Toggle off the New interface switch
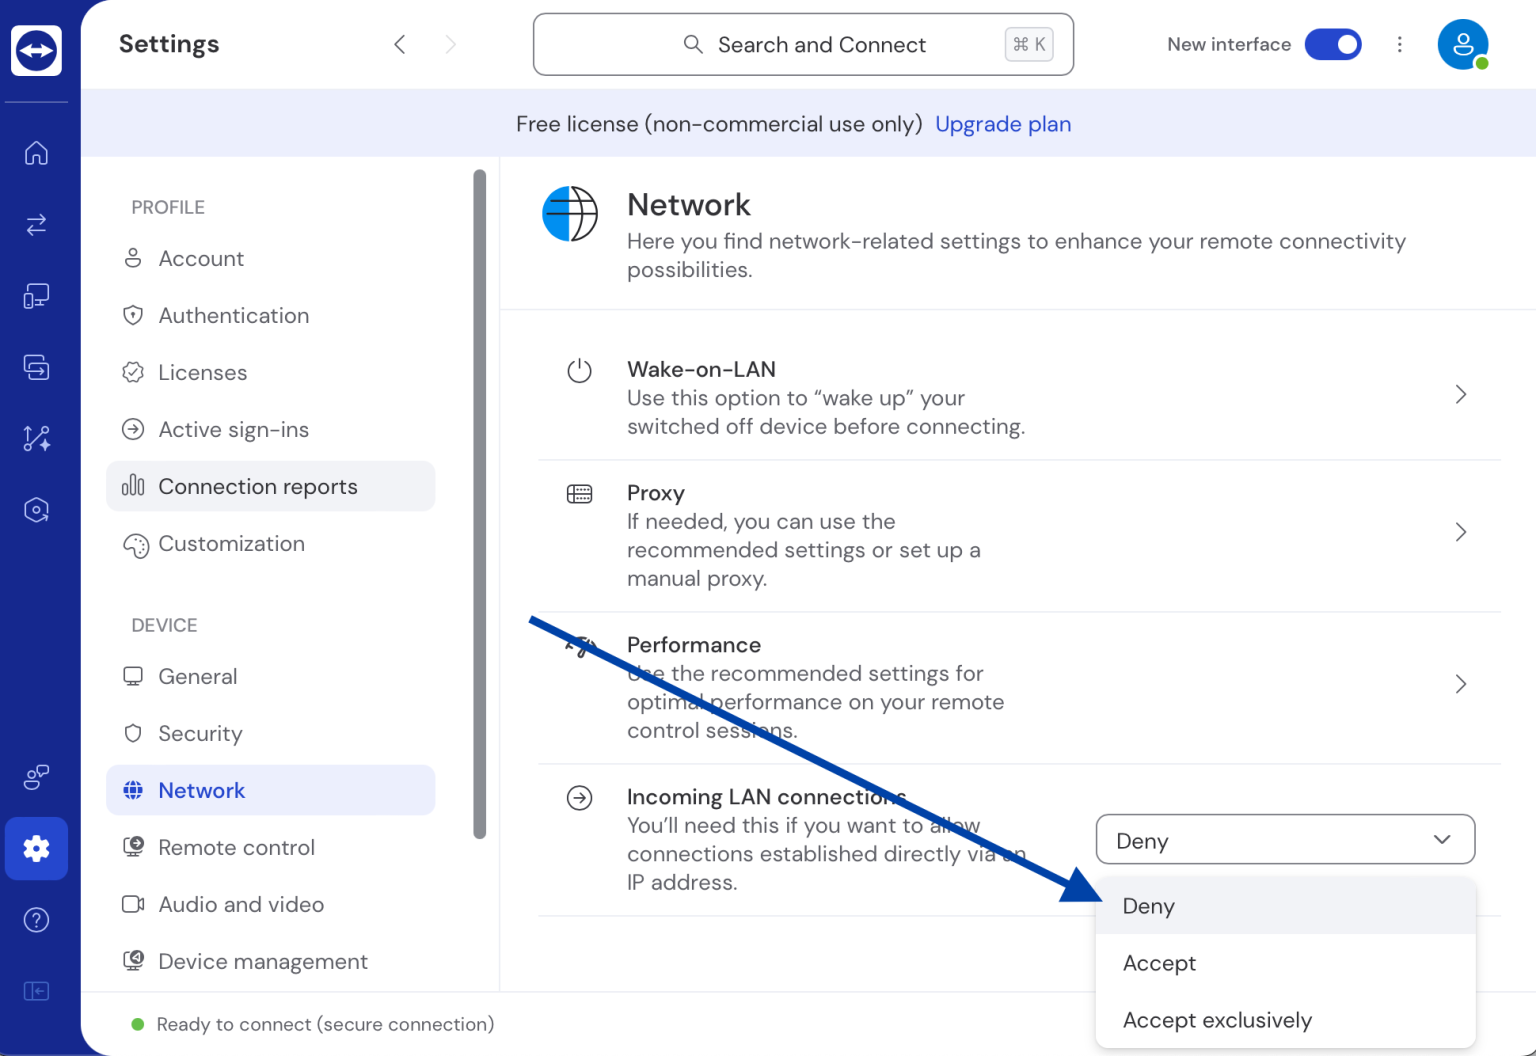1536x1056 pixels. [x=1333, y=44]
